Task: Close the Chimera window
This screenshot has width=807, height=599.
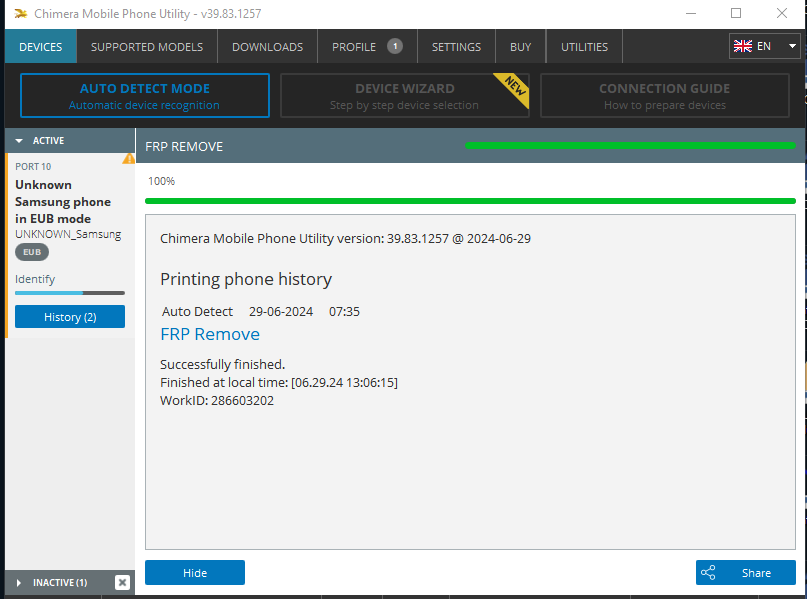Action: pos(782,13)
